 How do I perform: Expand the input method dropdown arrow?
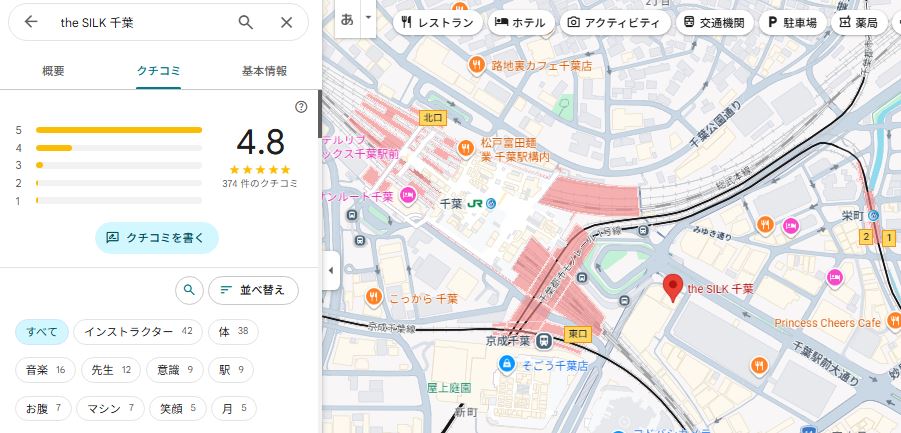pos(369,18)
